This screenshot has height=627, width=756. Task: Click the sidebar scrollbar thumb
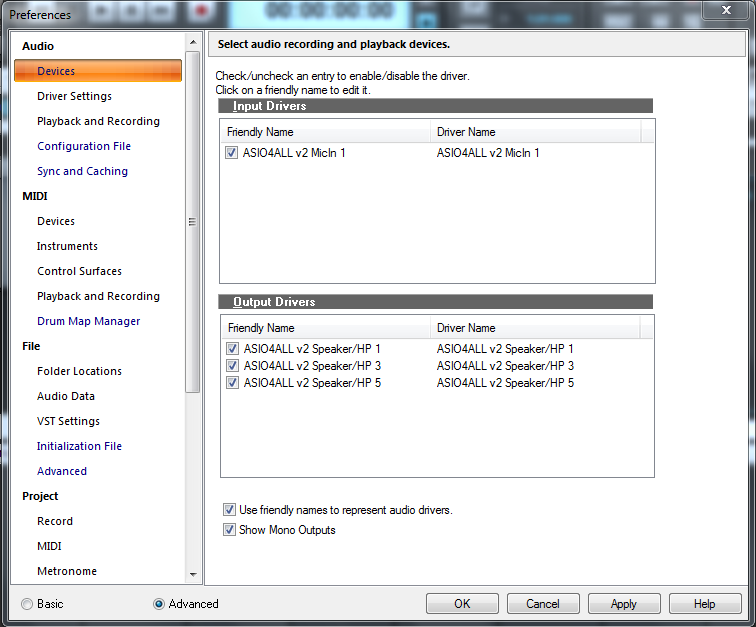[193, 222]
